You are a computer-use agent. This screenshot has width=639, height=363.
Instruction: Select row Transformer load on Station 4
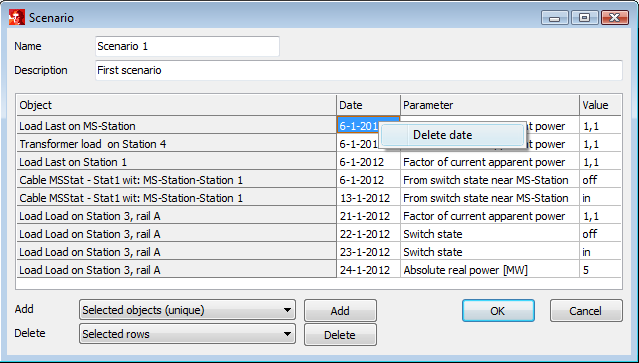pyautogui.click(x=176, y=144)
